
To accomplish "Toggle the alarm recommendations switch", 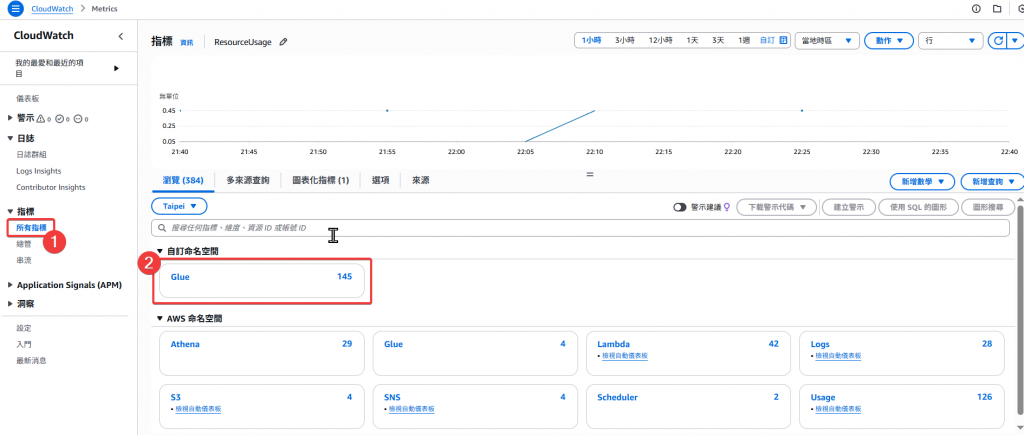I will (680, 207).
